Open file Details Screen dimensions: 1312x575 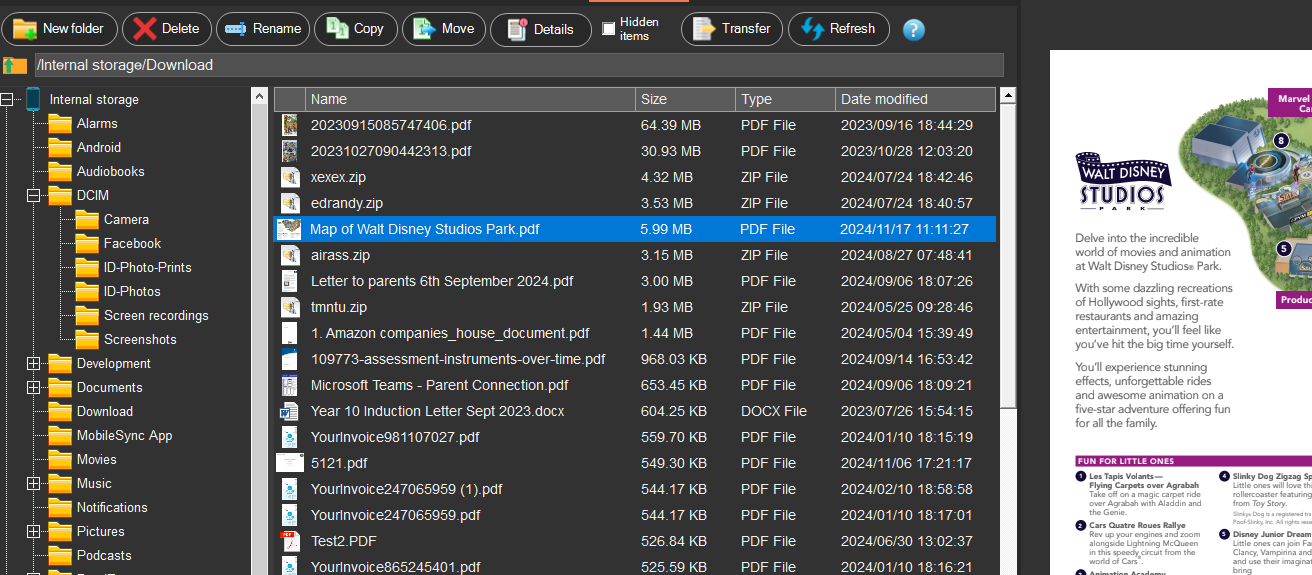(x=540, y=29)
